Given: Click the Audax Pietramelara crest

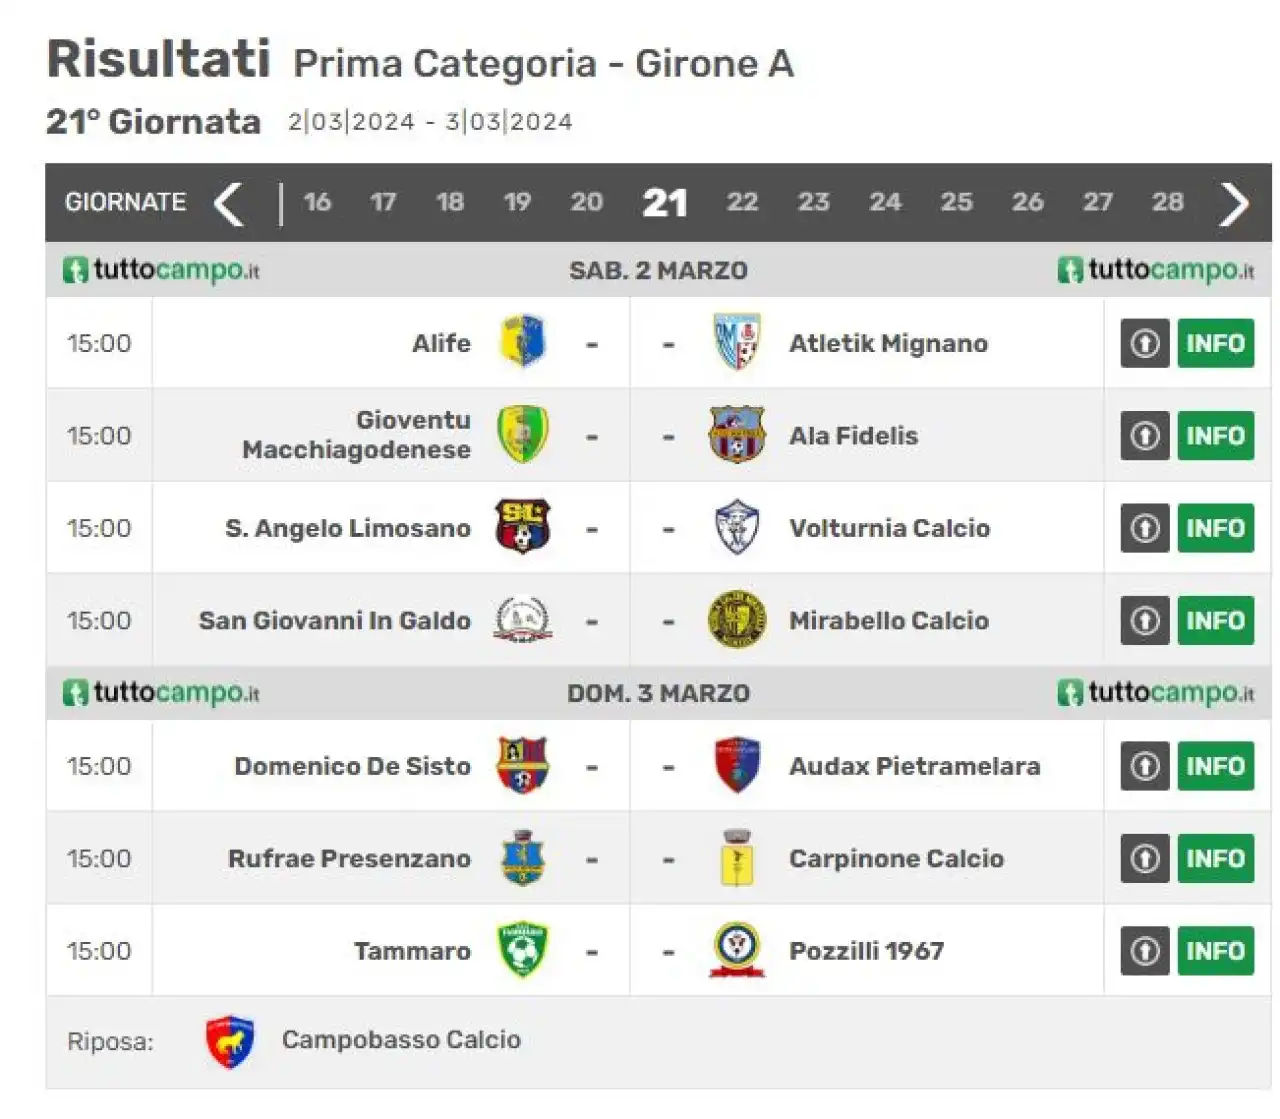Looking at the screenshot, I should (737, 766).
